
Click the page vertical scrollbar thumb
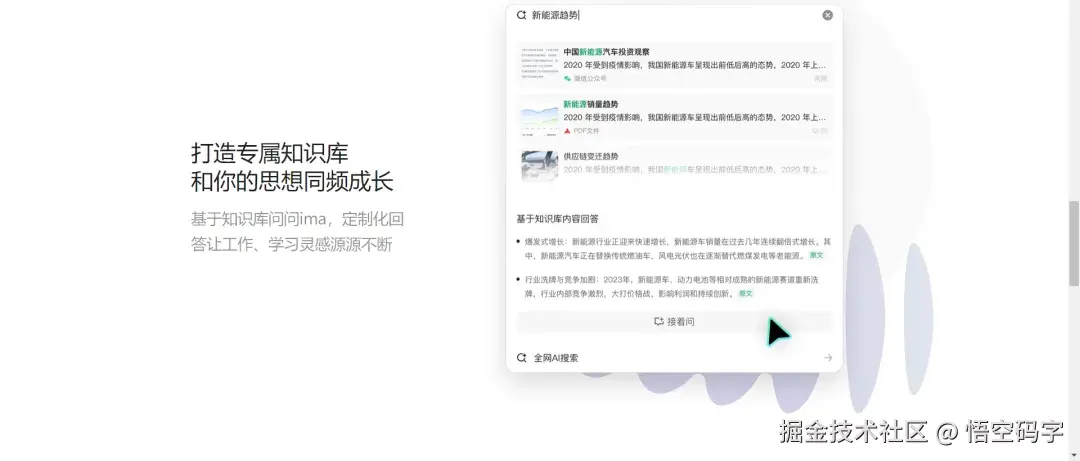pyautogui.click(x=1074, y=243)
